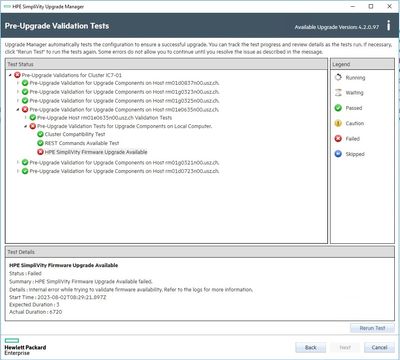Select Upgrade Components on Local Computer row text
This screenshot has width=400, height=360.
point(124,126)
